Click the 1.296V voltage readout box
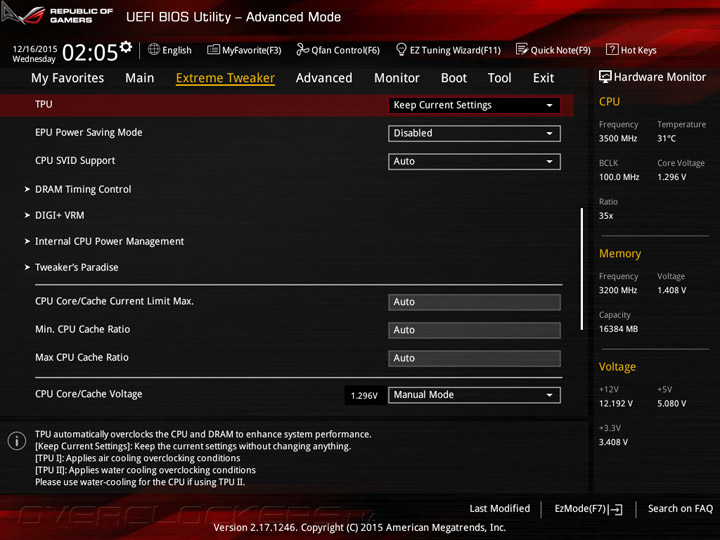The height and width of the screenshot is (540, 720). pos(364,395)
